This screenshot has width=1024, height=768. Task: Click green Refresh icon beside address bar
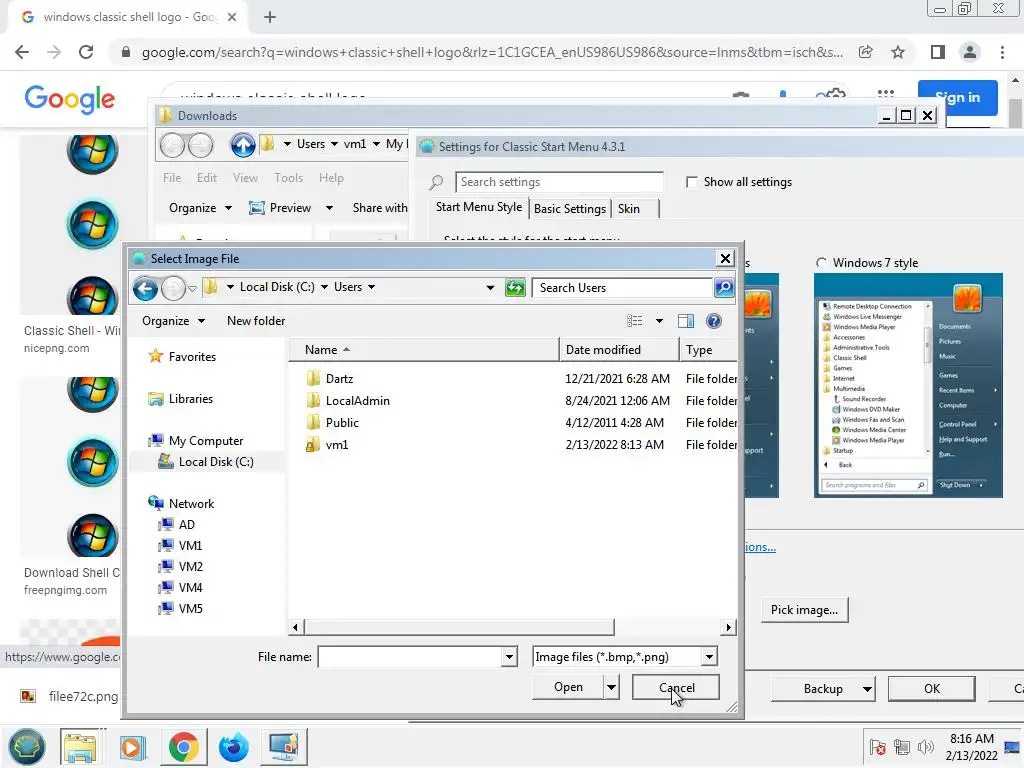[515, 287]
